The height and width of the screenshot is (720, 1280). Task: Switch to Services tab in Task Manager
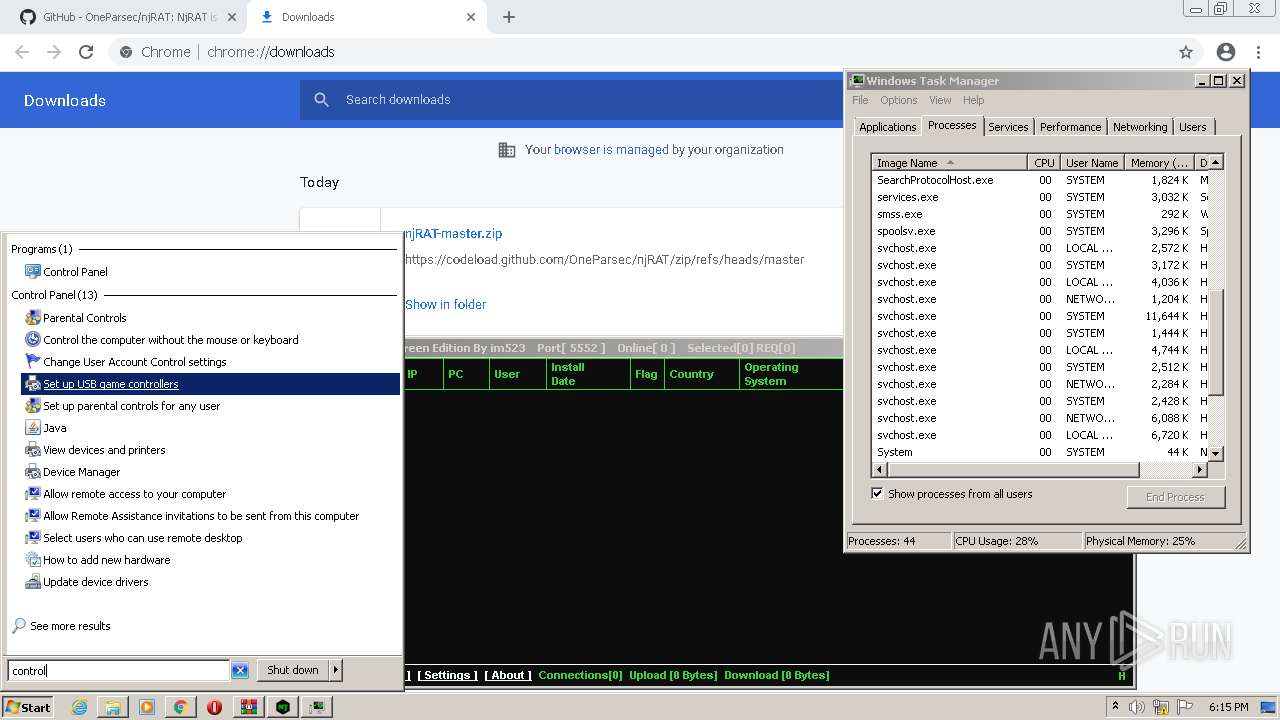pos(1008,127)
